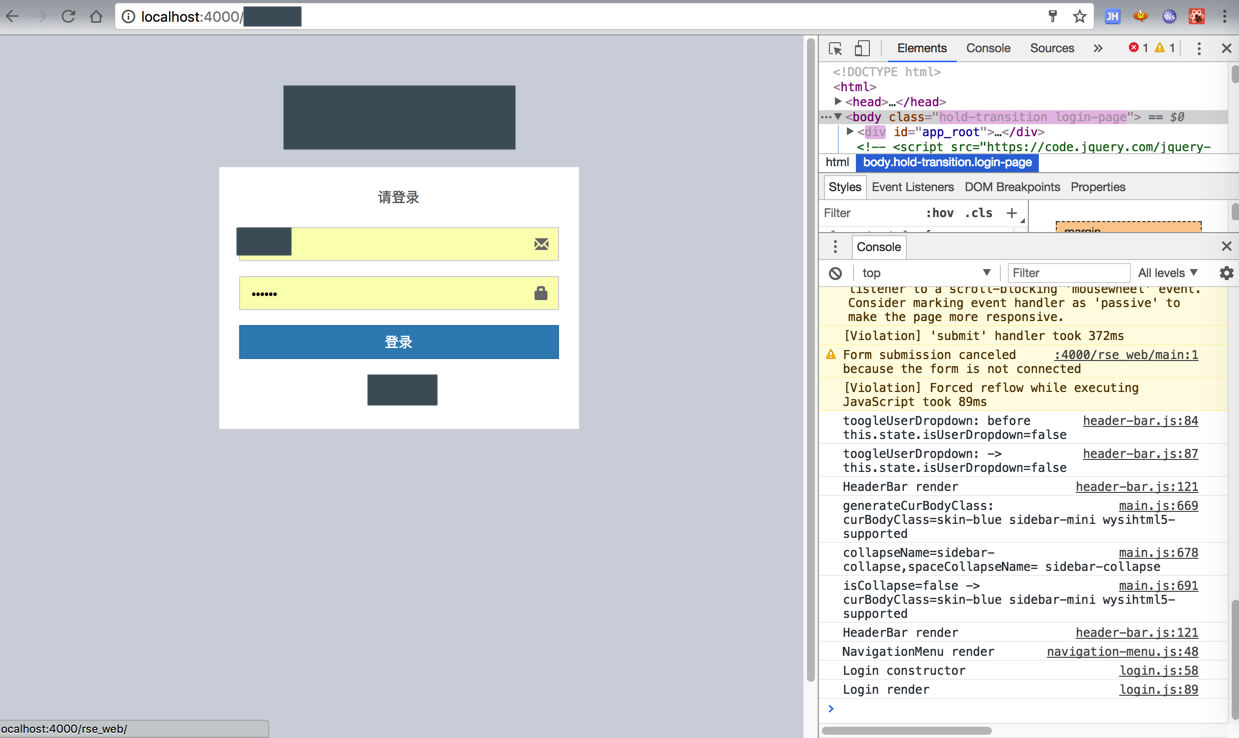Open the :4000/rse_web/main:1 link
The height and width of the screenshot is (738, 1239).
pos(1126,355)
